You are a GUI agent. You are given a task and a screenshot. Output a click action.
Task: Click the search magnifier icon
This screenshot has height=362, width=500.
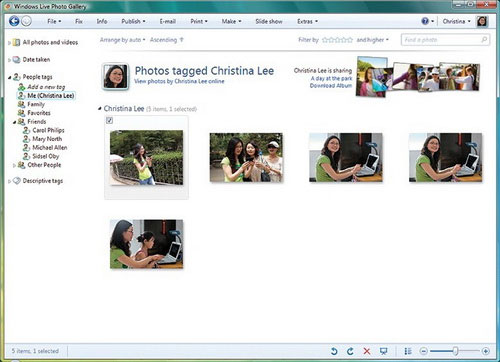pyautogui.click(x=484, y=40)
